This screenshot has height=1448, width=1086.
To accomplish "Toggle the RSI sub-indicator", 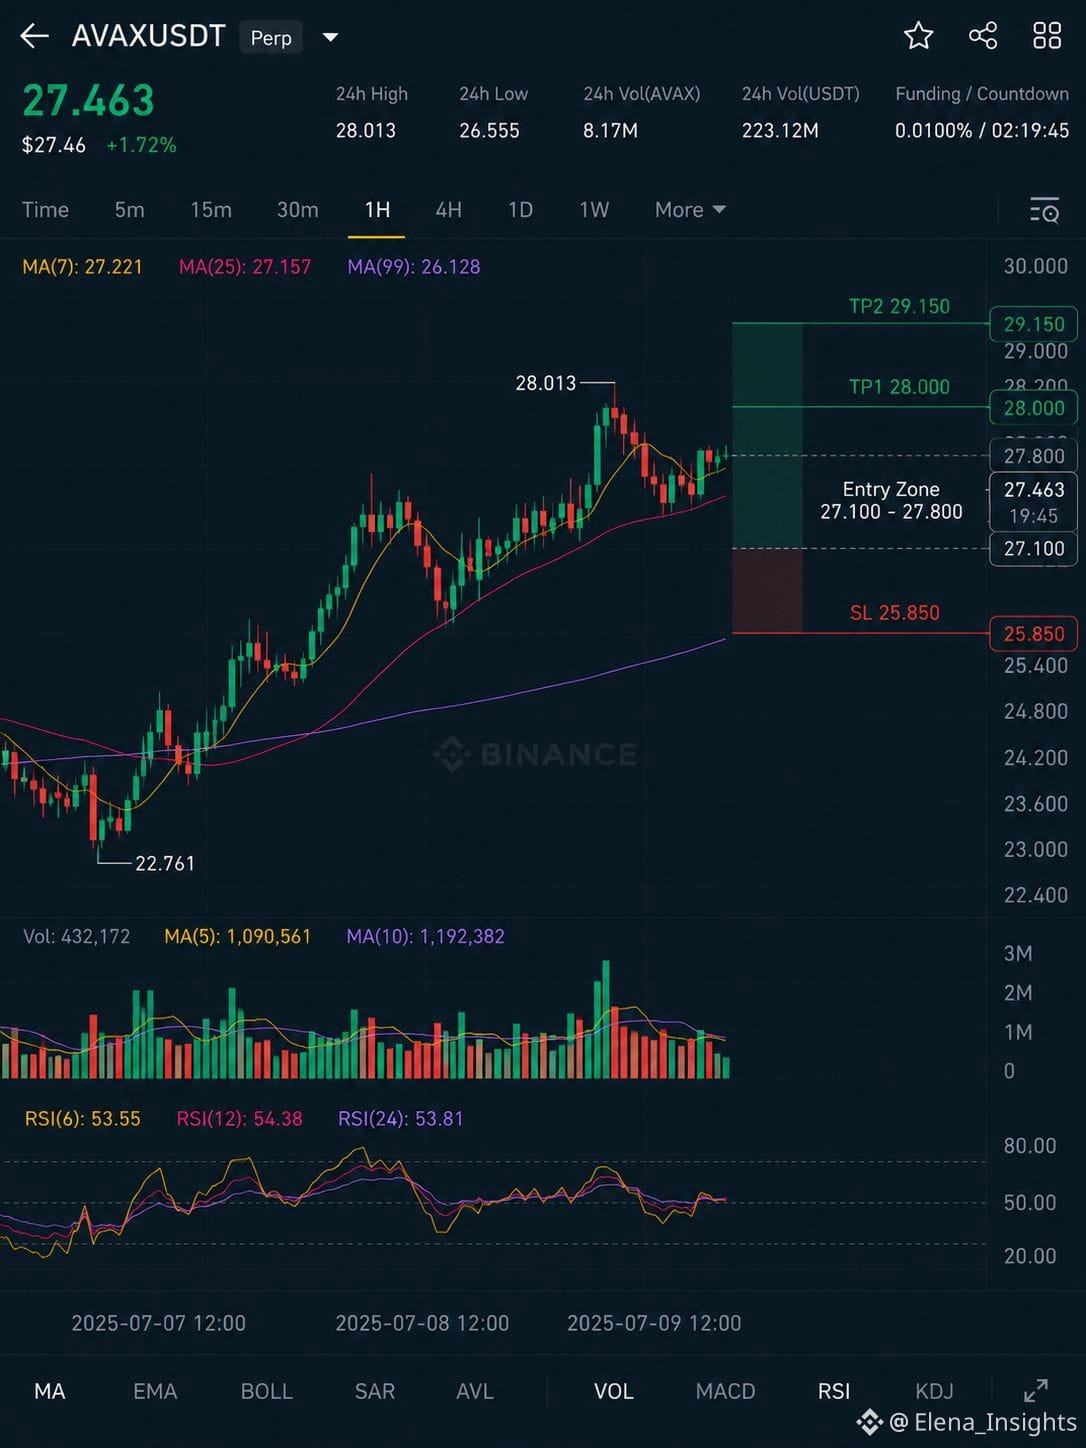I will pyautogui.click(x=834, y=1391).
